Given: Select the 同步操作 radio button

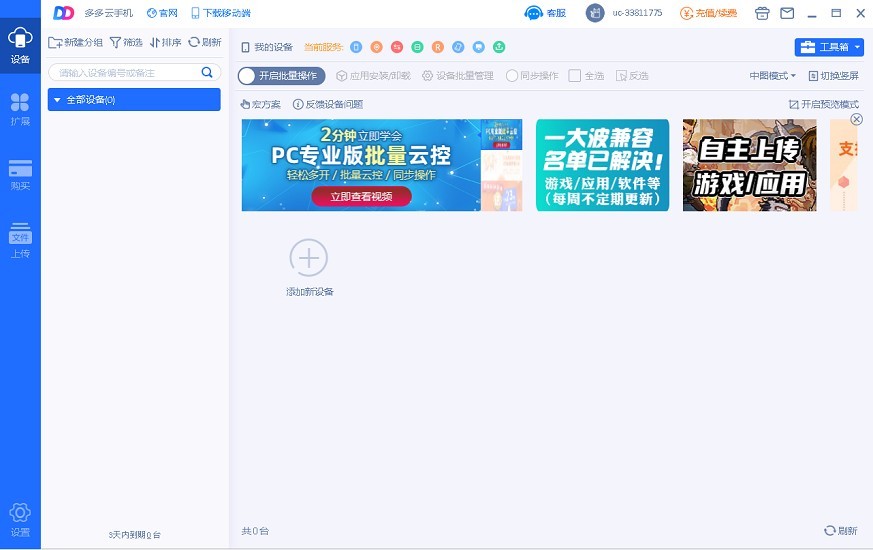Looking at the screenshot, I should tap(512, 76).
